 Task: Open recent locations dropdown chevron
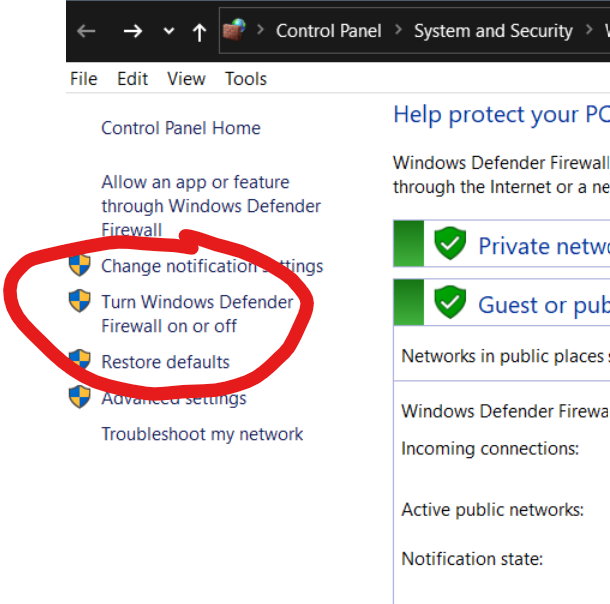tap(168, 31)
